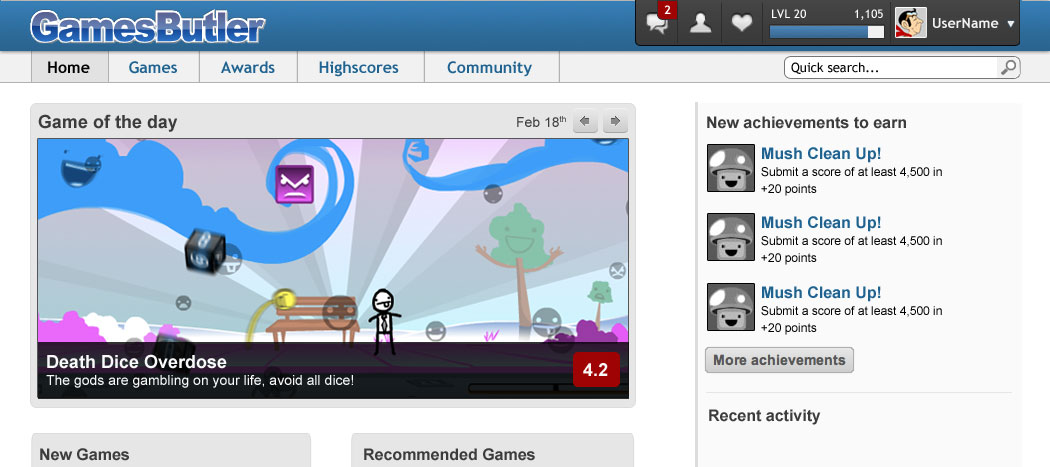Switch to the Awards tab
The height and width of the screenshot is (467, 1050).
tap(248, 68)
